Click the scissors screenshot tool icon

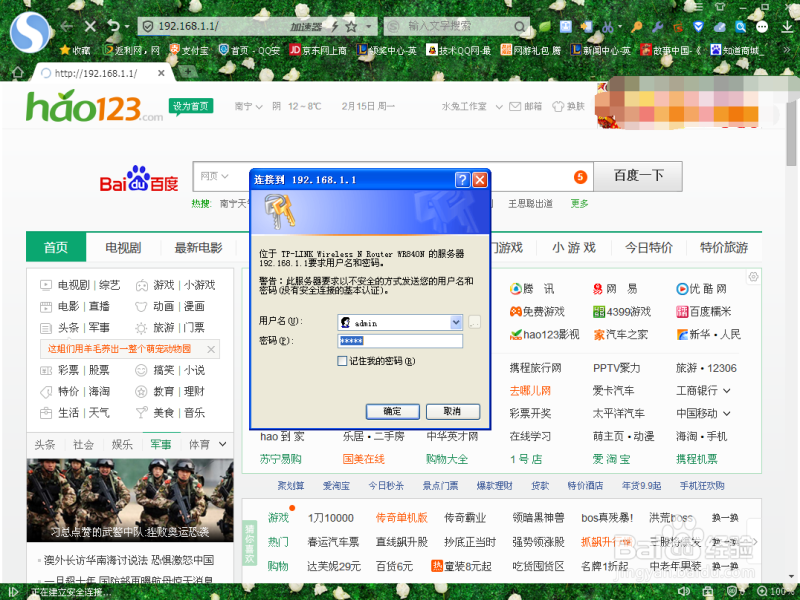[x=607, y=27]
